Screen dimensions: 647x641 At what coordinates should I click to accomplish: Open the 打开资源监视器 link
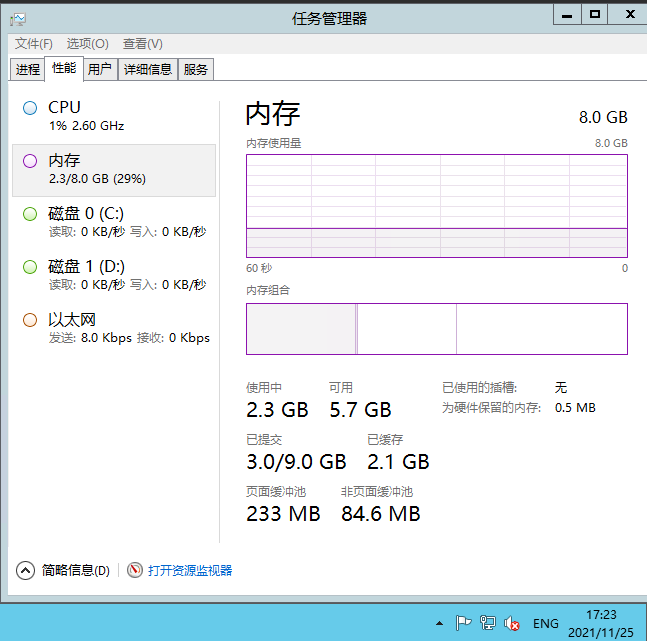(190, 570)
